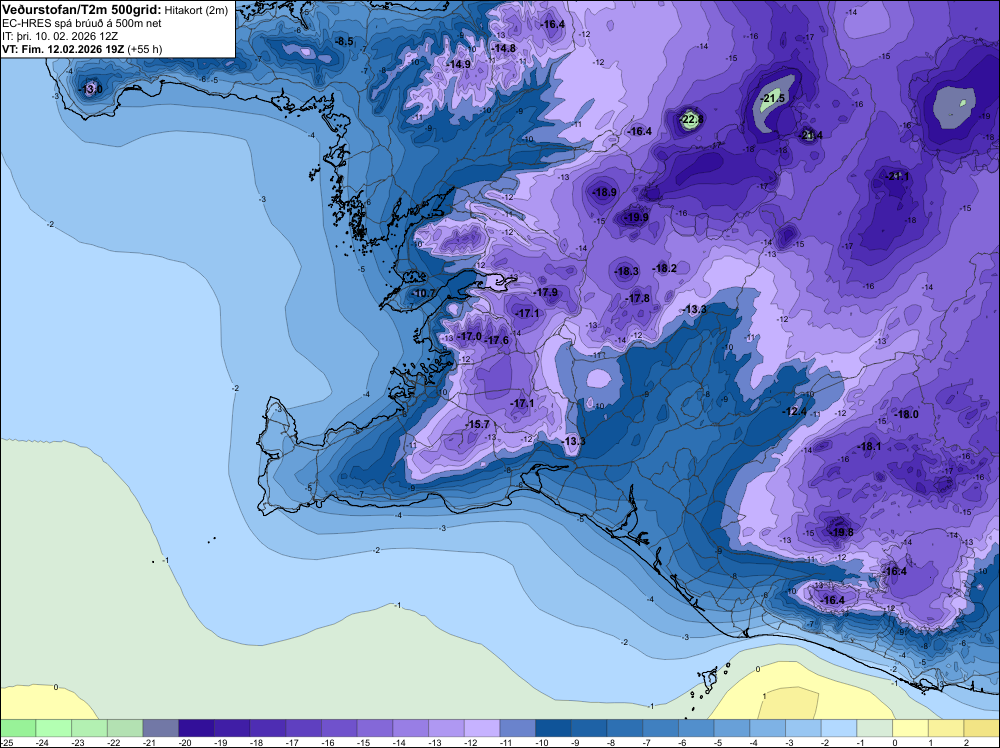Click the -14.8 temperature label

(x=503, y=48)
